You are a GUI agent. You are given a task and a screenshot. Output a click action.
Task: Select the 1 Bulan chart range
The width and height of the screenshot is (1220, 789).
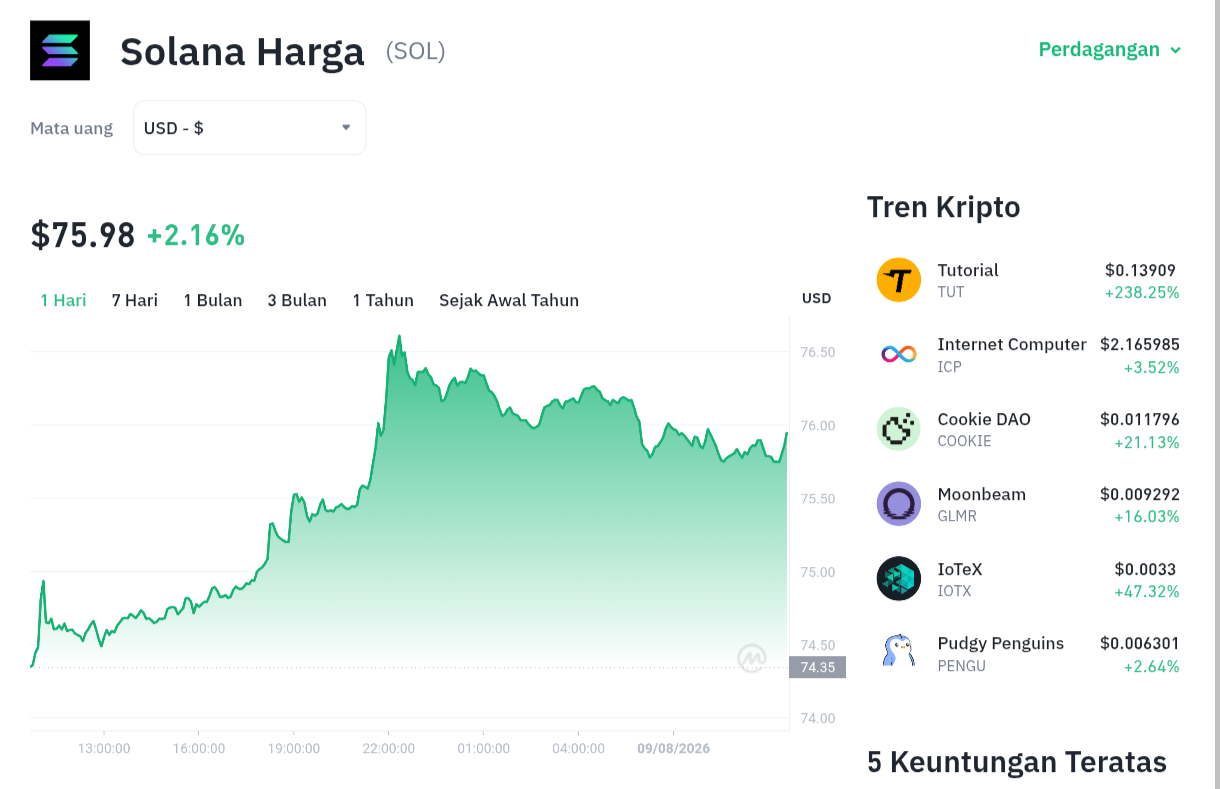pyautogui.click(x=213, y=300)
